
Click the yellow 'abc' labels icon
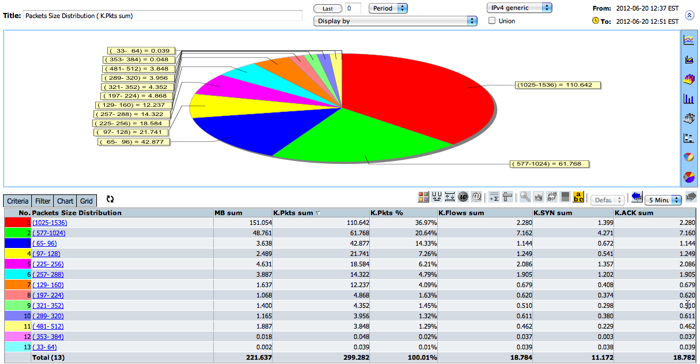coord(578,197)
